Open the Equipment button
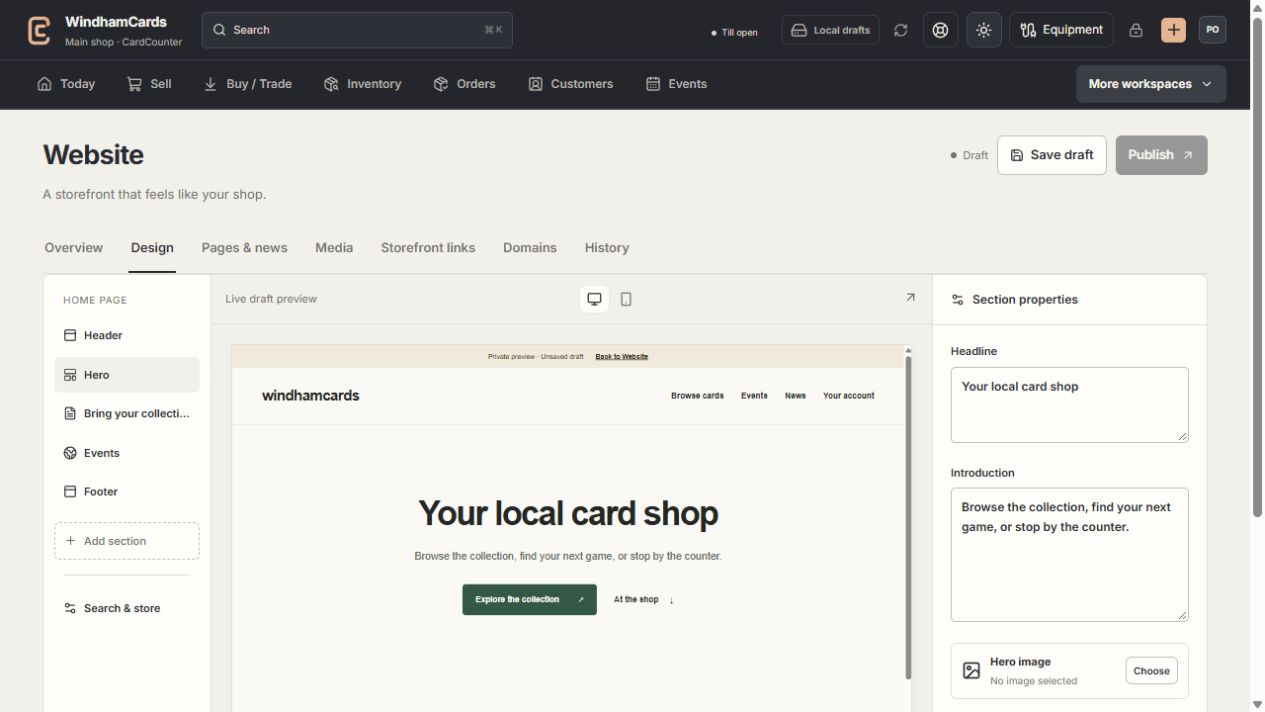 point(1061,30)
